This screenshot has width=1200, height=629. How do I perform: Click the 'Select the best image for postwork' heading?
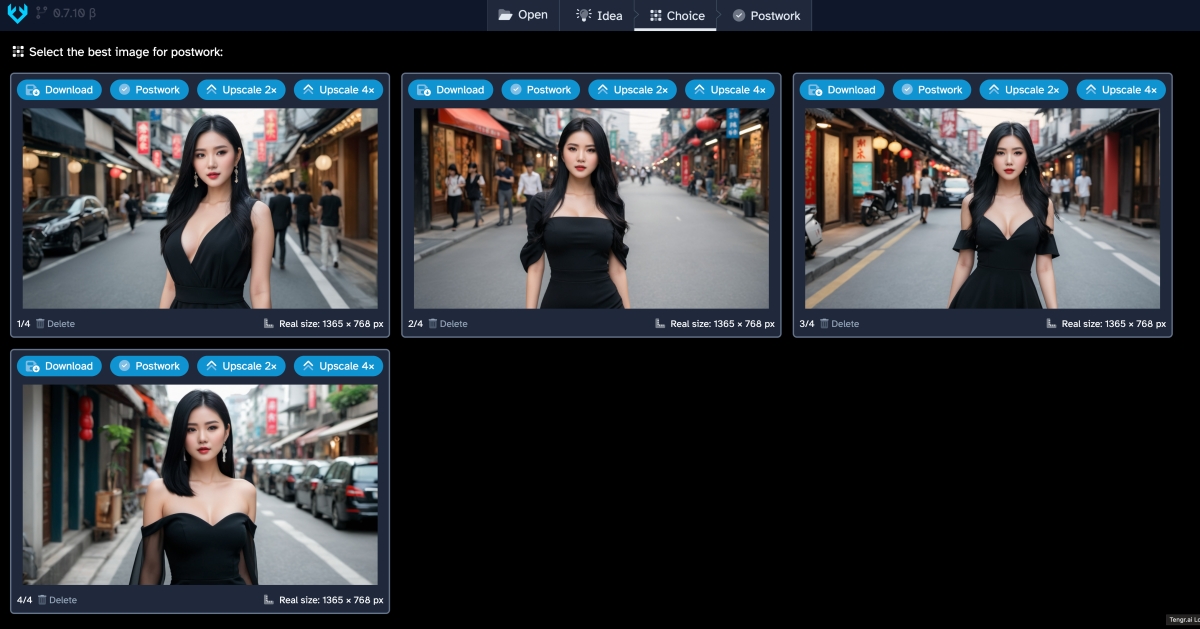126,52
